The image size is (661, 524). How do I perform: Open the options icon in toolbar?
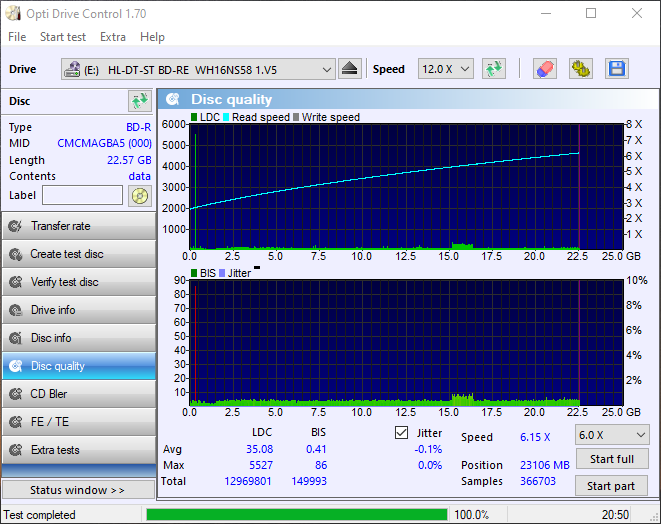click(x=580, y=69)
